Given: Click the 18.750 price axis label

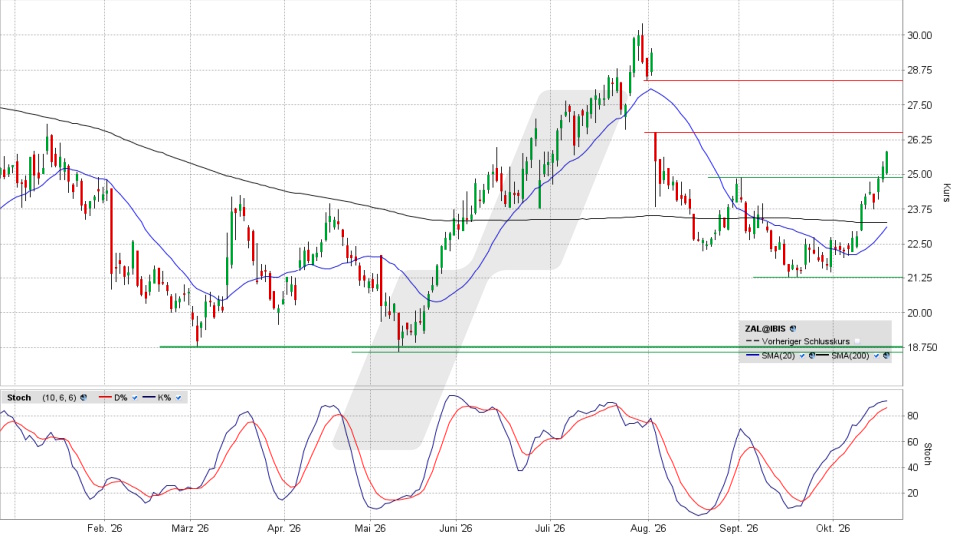Looking at the screenshot, I should tap(922, 347).
